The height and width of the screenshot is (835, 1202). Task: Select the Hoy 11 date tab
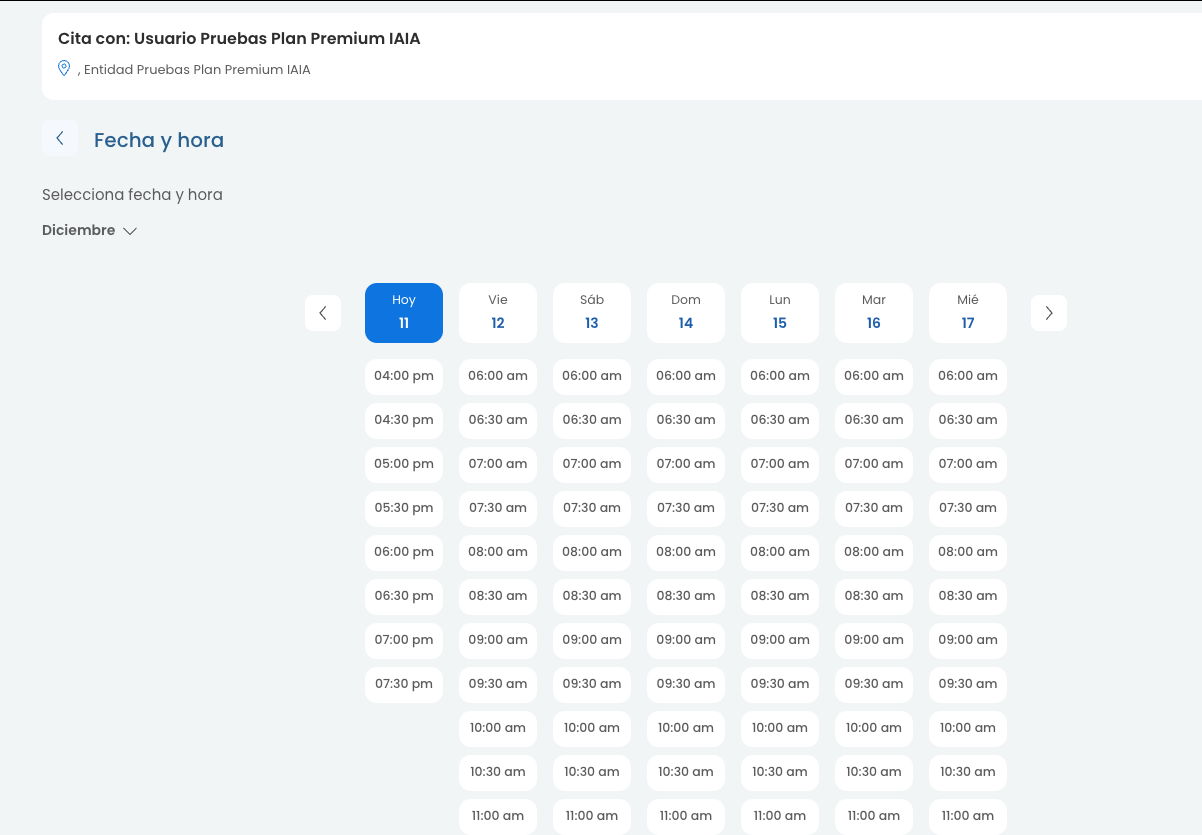click(x=404, y=312)
